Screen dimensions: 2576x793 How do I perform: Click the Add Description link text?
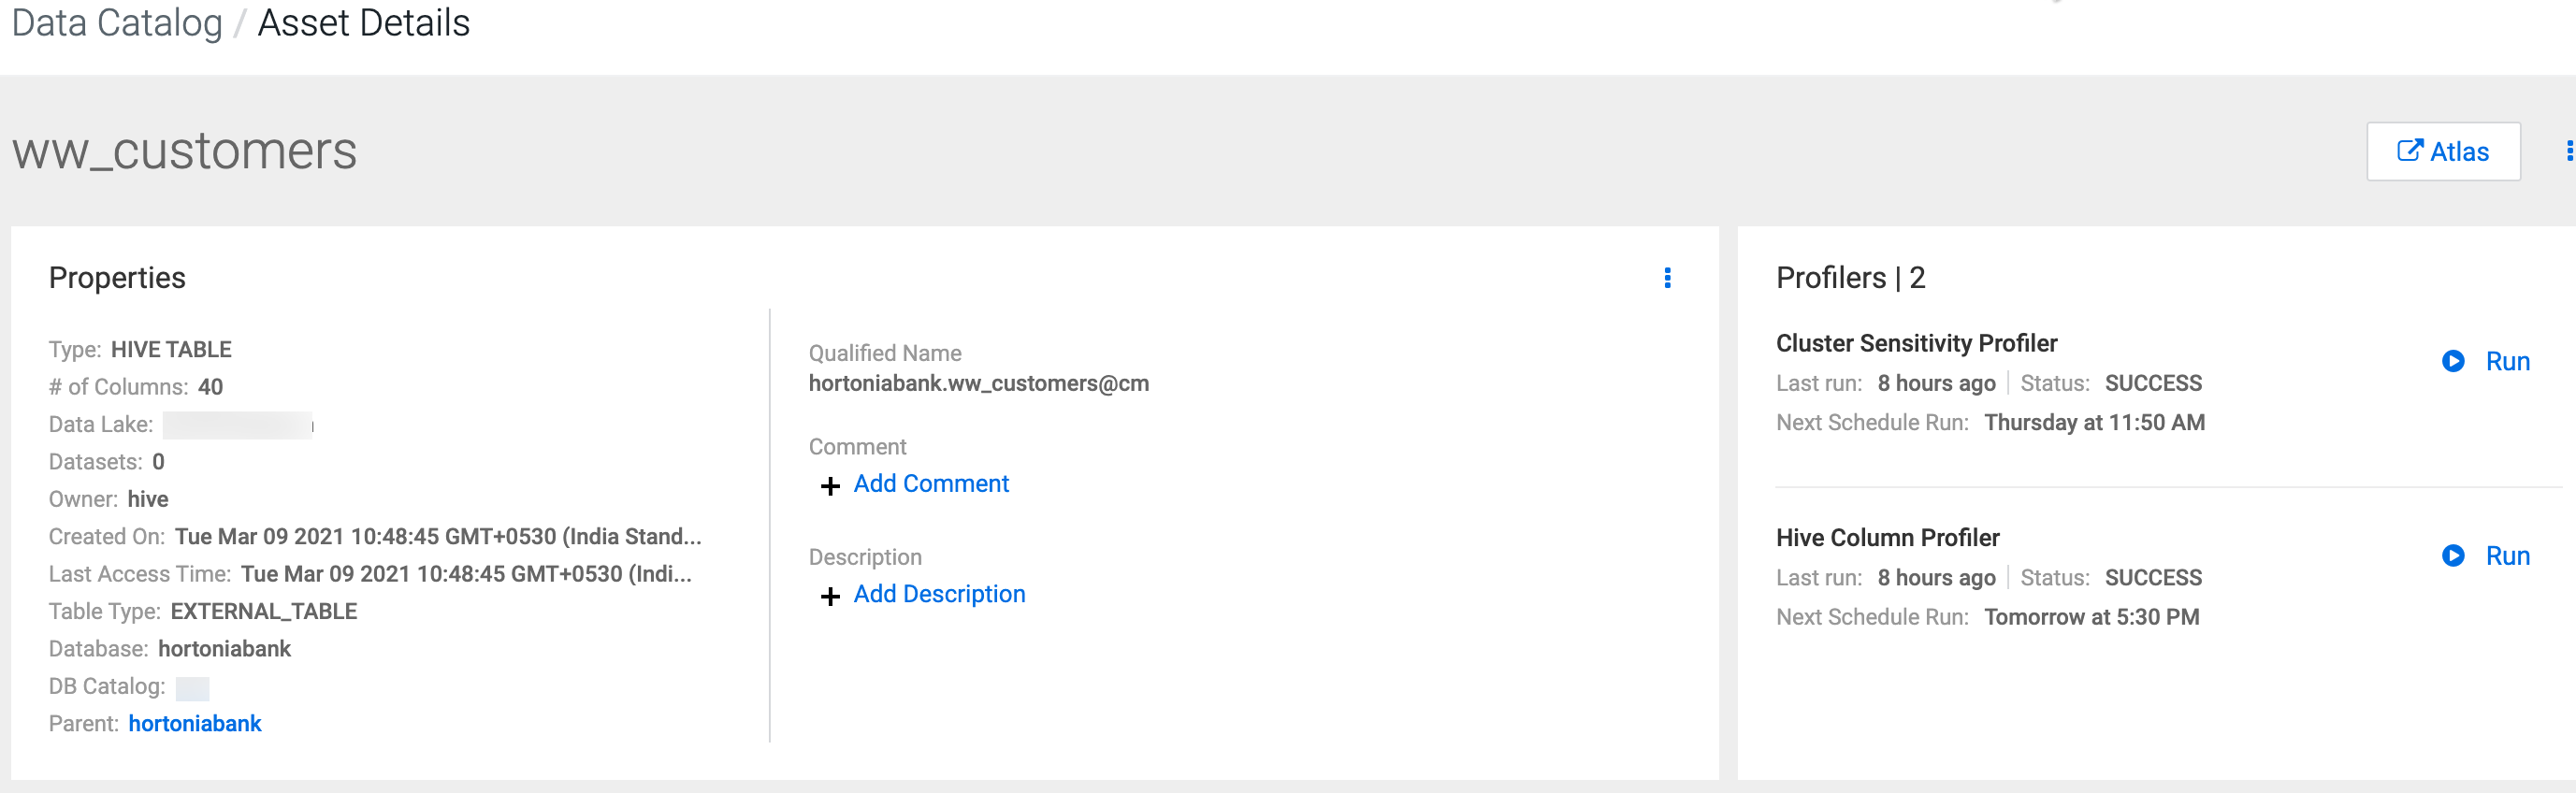(x=938, y=594)
